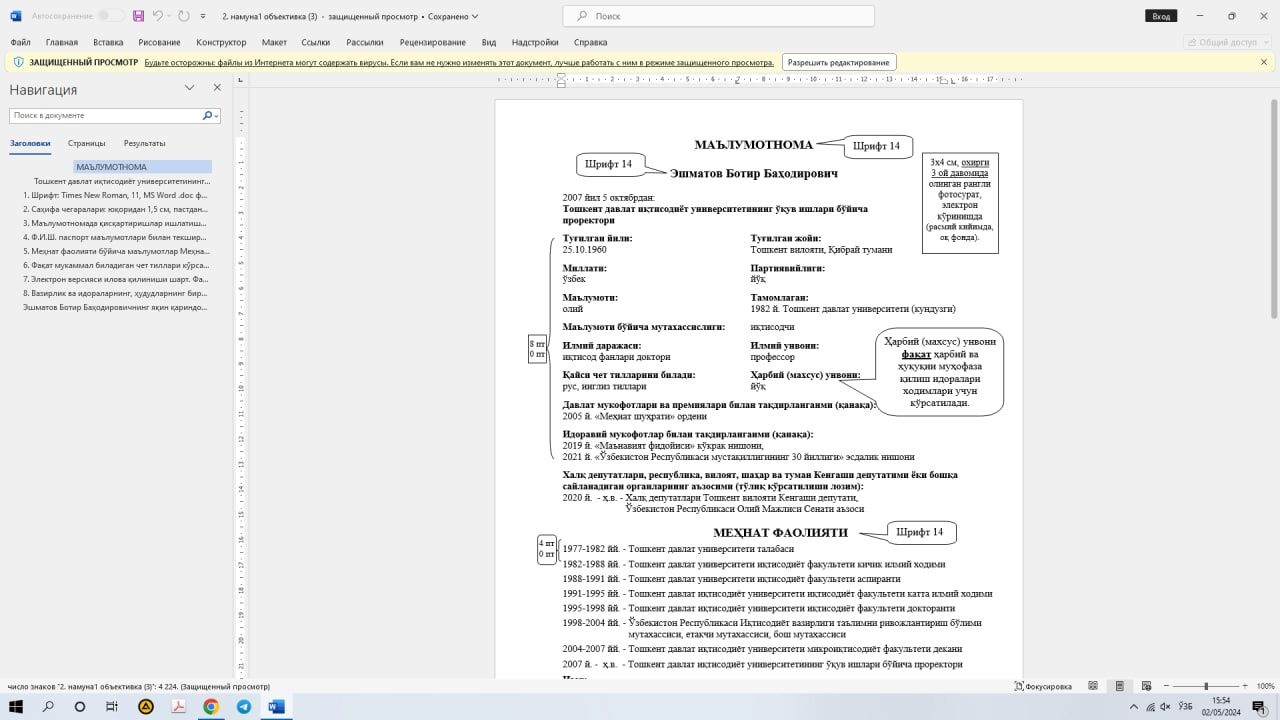Go to heading 2. Саҳифа чегаралари
1280x720 pixels.
(x=116, y=209)
